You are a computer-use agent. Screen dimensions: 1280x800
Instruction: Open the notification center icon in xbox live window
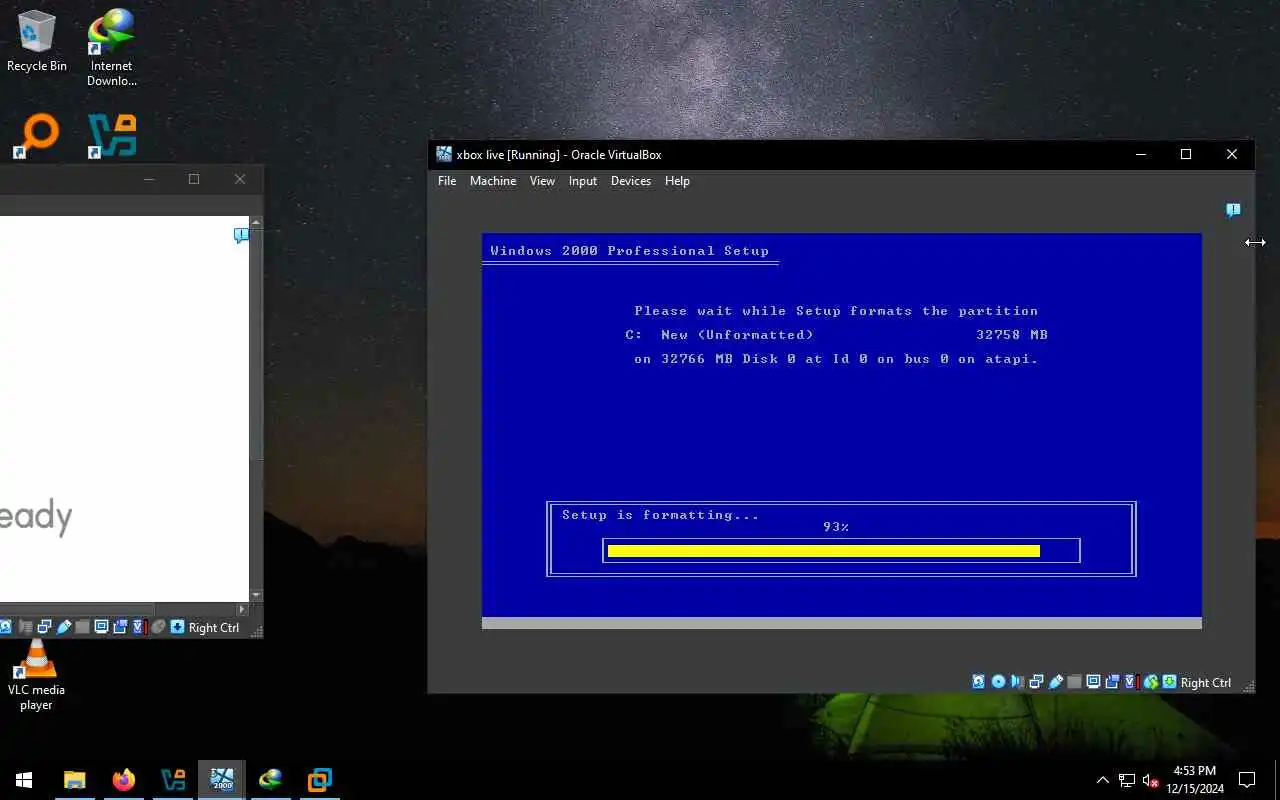(x=1233, y=210)
